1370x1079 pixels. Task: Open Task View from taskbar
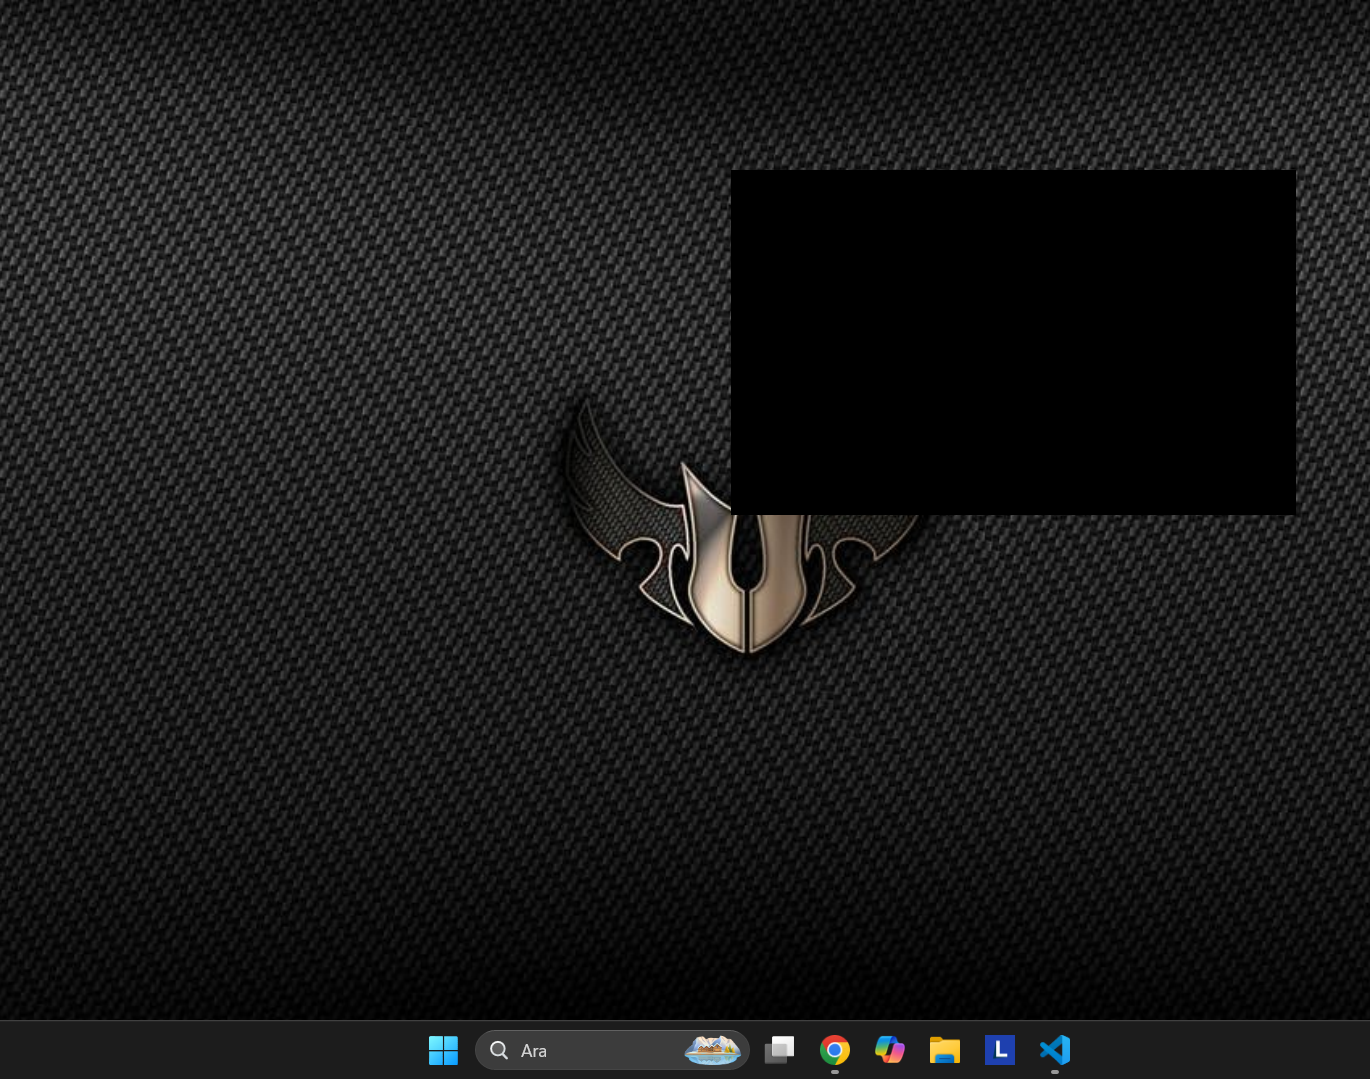[780, 1050]
